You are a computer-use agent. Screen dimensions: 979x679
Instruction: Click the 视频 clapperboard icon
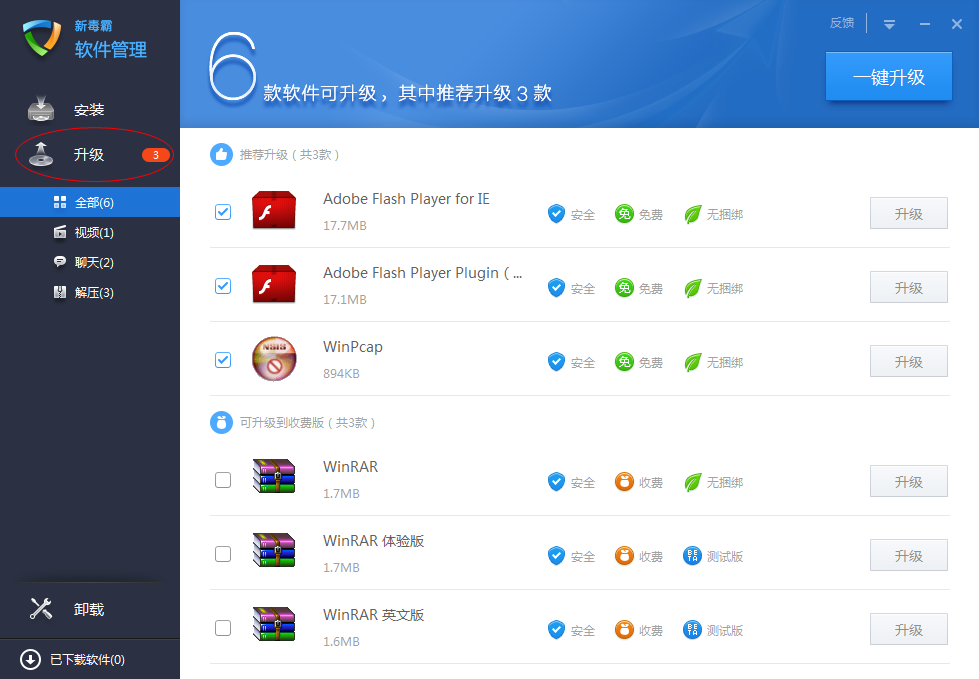60,232
